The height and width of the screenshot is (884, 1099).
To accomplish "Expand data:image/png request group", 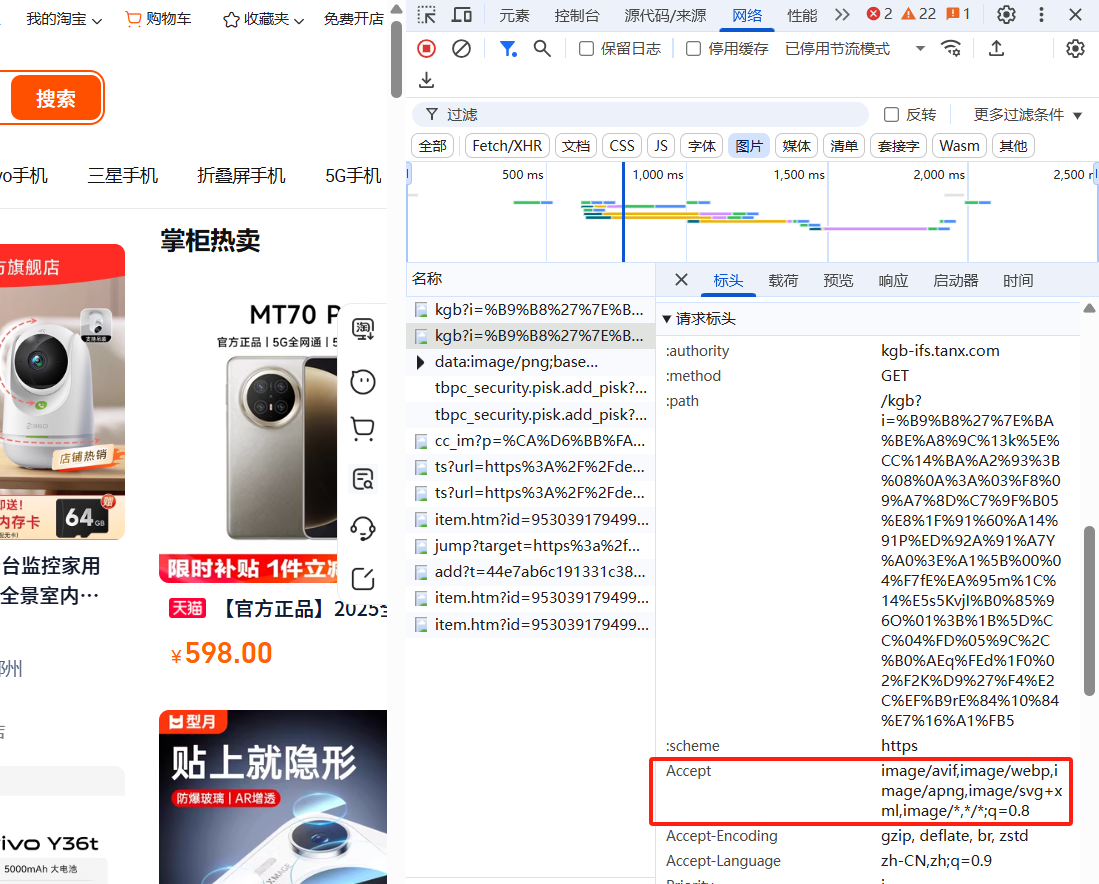I will coord(420,362).
